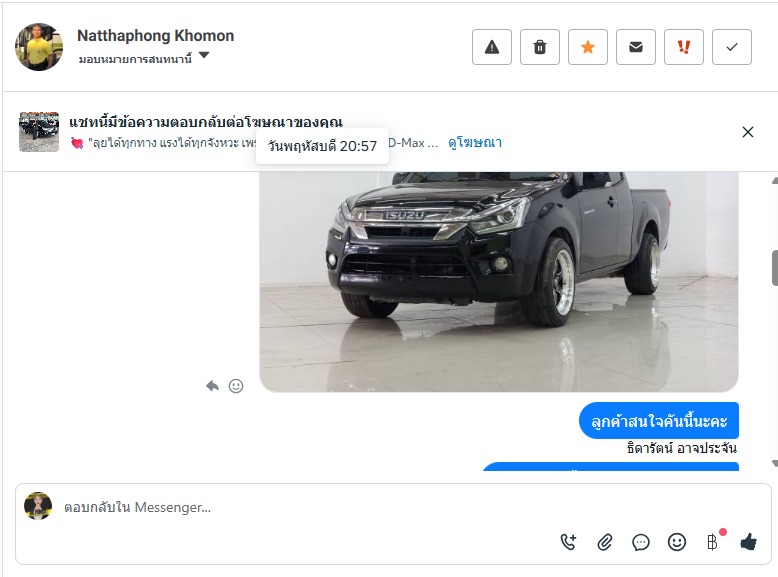Click the ad thumbnail in the banner

point(39,132)
